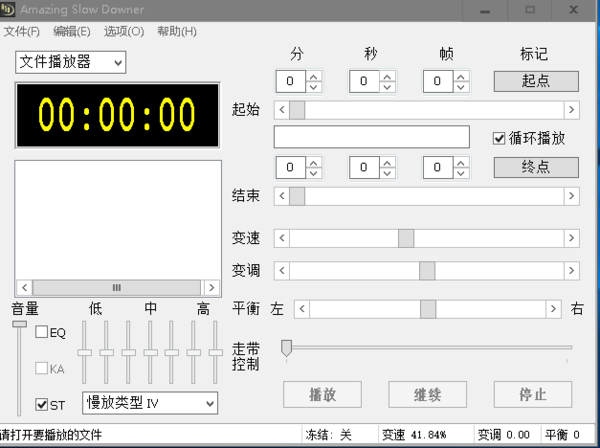
Task: Click the 停止 button
Action: [533, 394]
